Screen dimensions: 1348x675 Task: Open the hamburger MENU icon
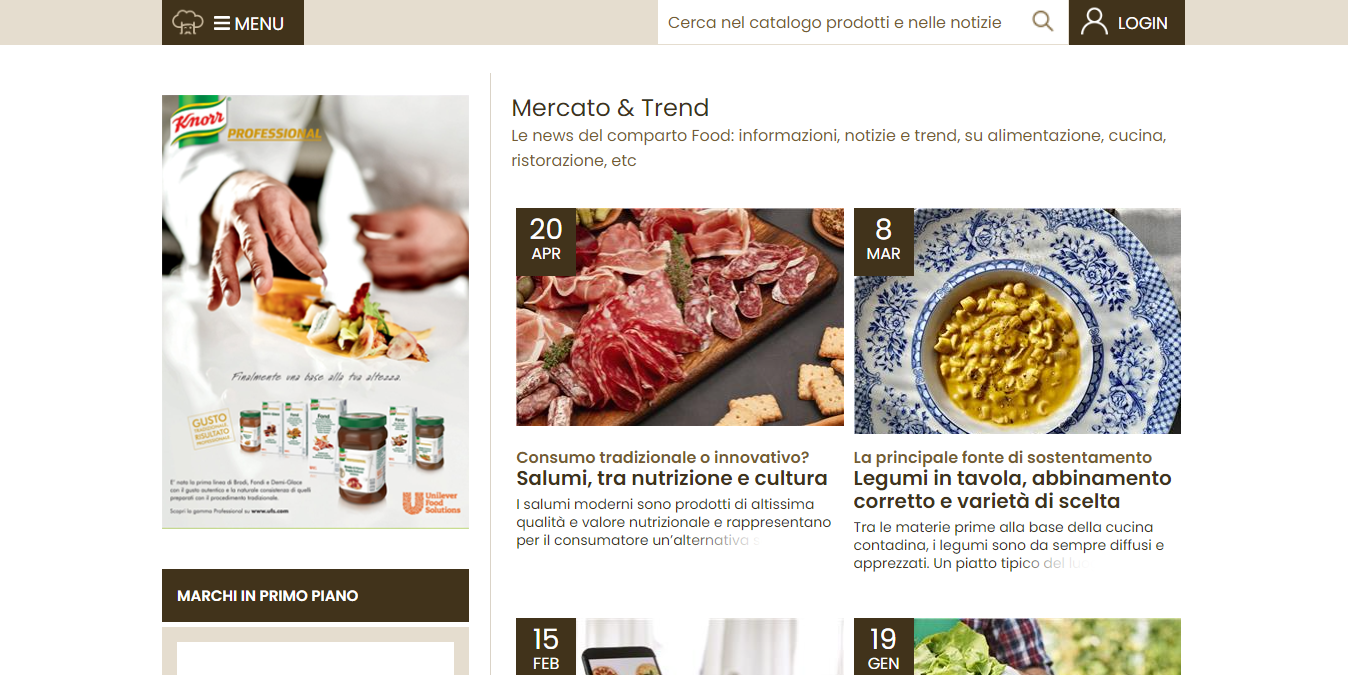pyautogui.click(x=222, y=23)
